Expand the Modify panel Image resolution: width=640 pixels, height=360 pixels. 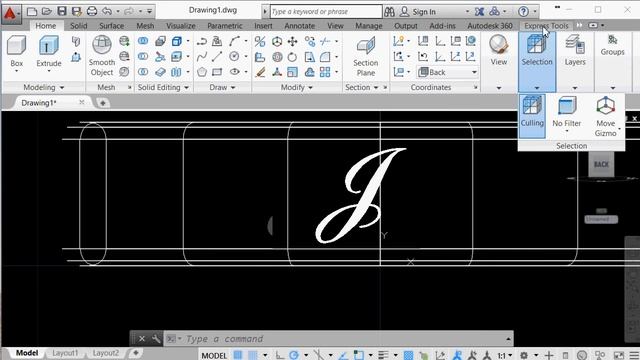pos(296,87)
